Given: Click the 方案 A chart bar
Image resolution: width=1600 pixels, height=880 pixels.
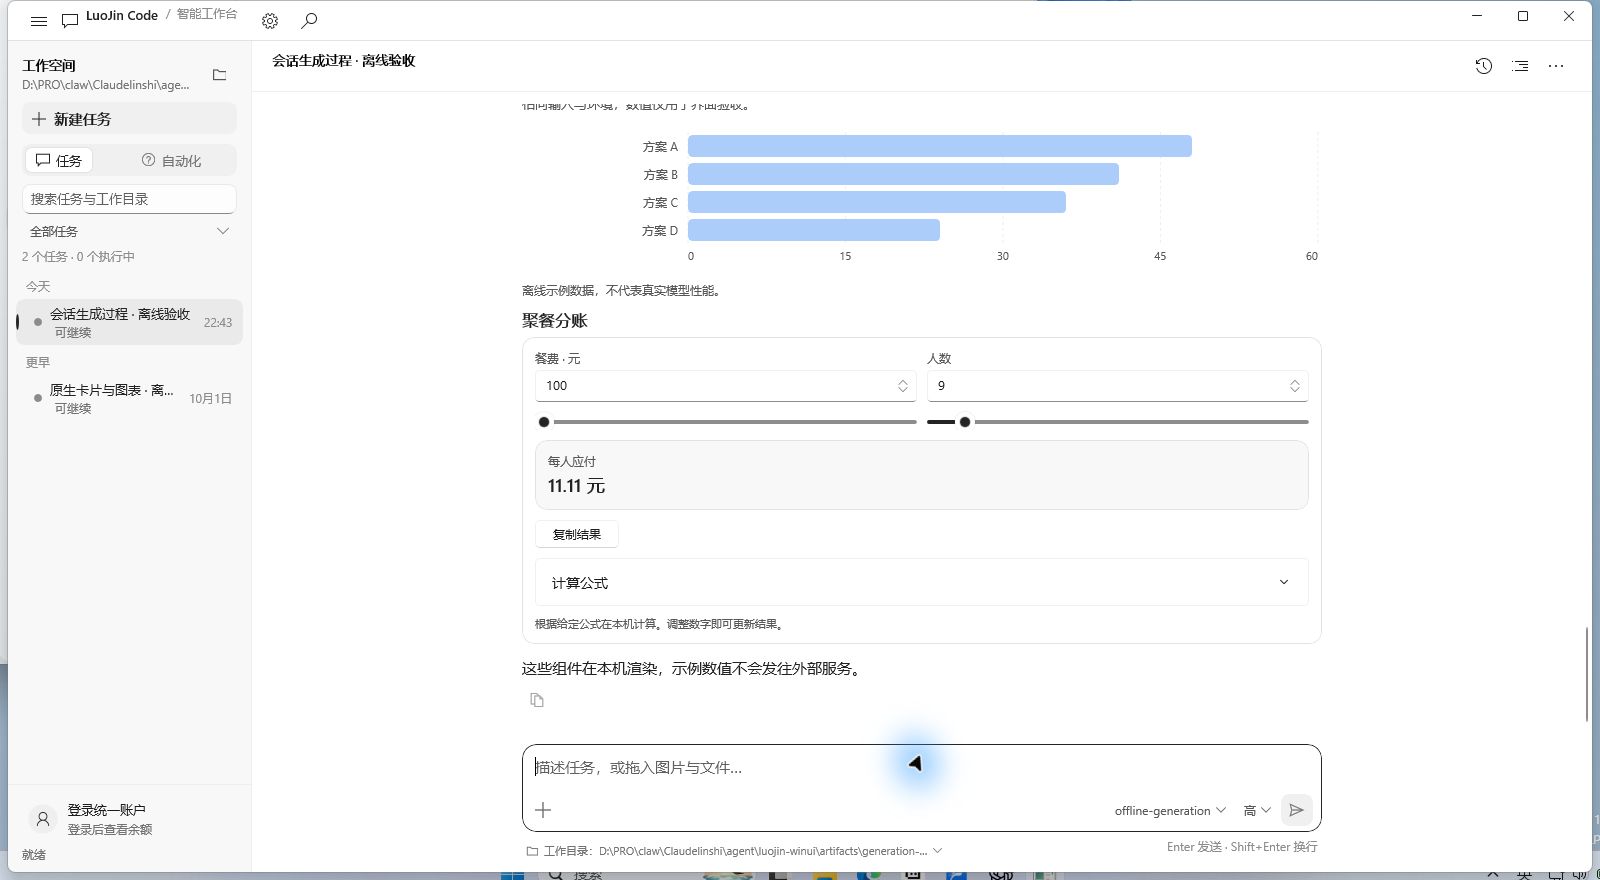Looking at the screenshot, I should 940,146.
